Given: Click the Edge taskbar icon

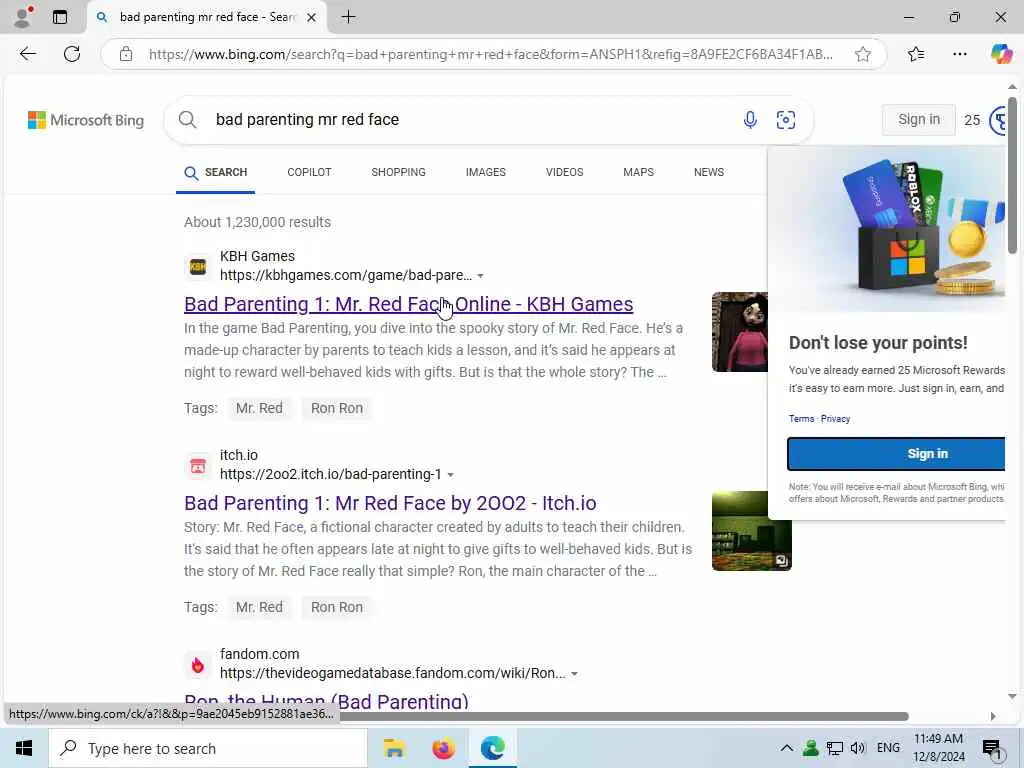Looking at the screenshot, I should click(x=492, y=748).
